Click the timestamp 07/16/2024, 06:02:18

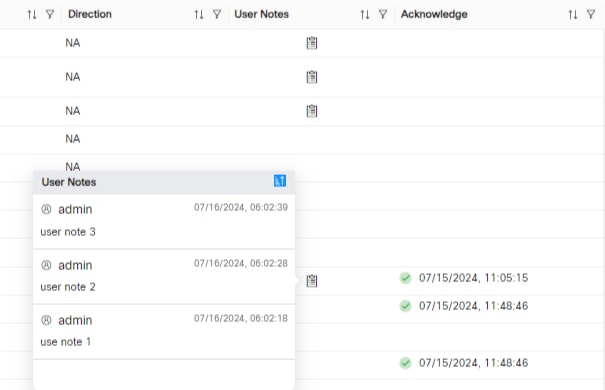(x=241, y=318)
